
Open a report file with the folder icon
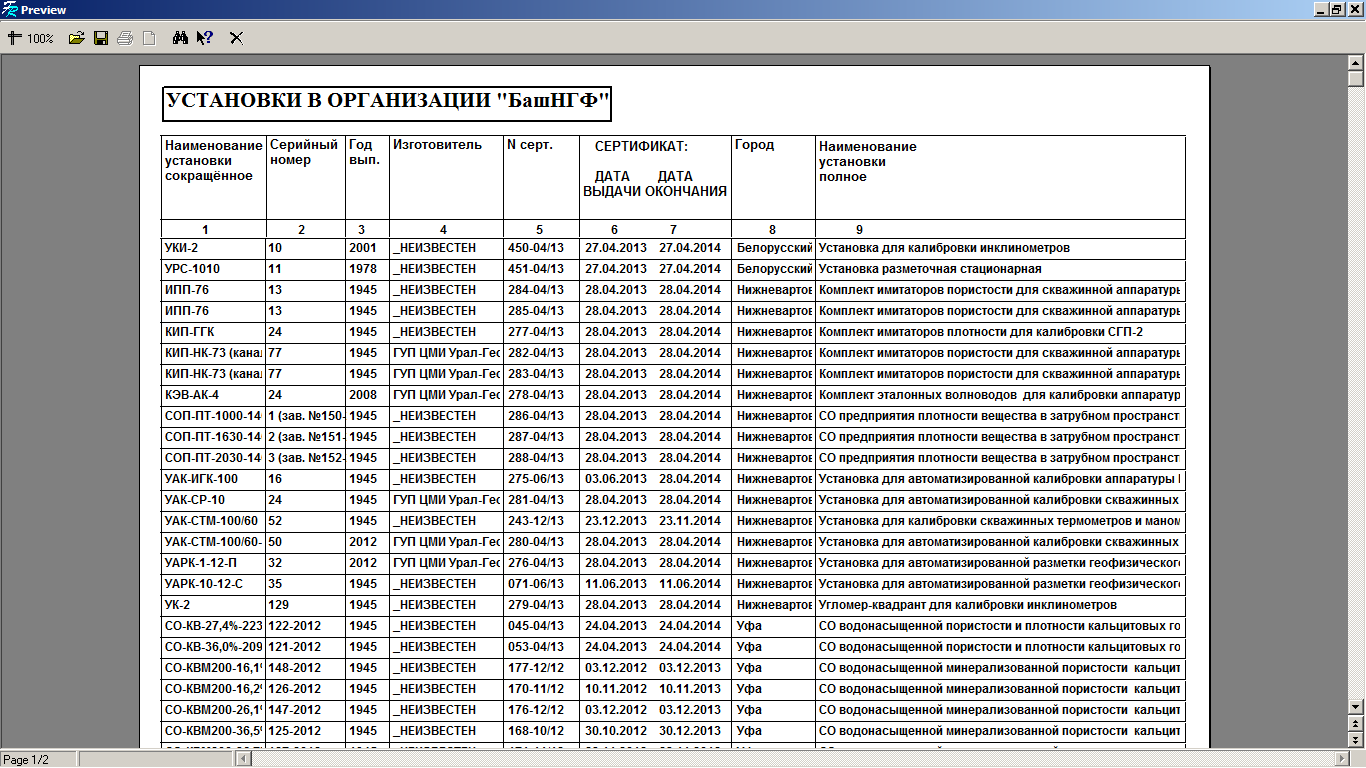click(76, 38)
